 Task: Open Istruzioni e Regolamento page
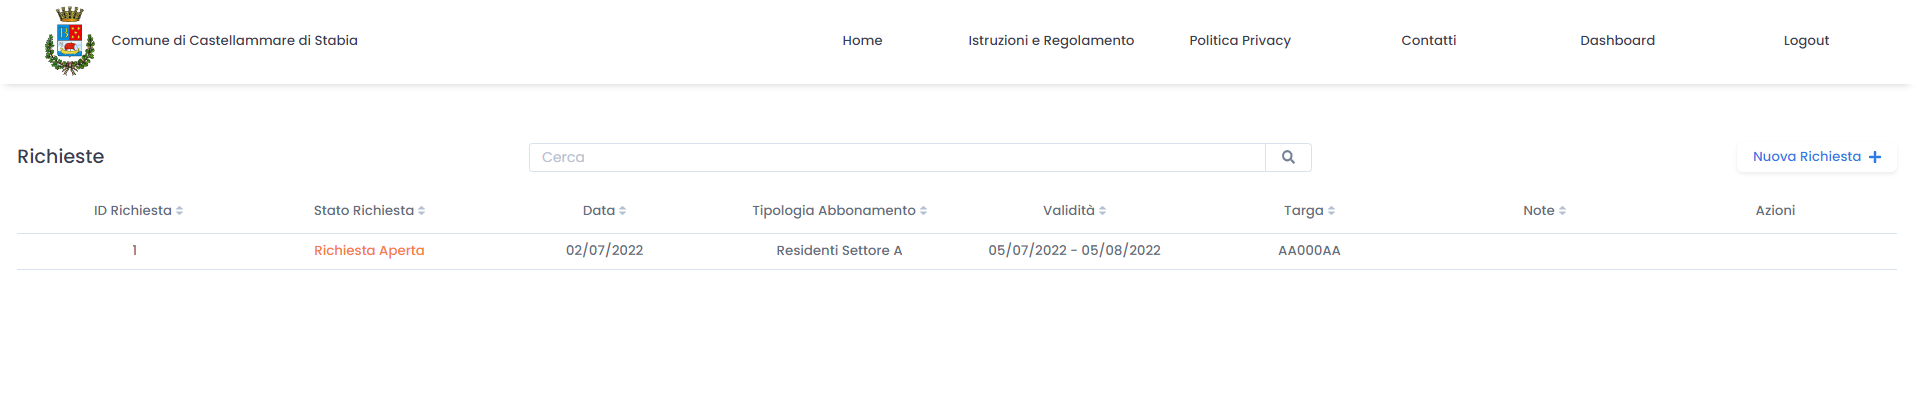tap(1051, 41)
